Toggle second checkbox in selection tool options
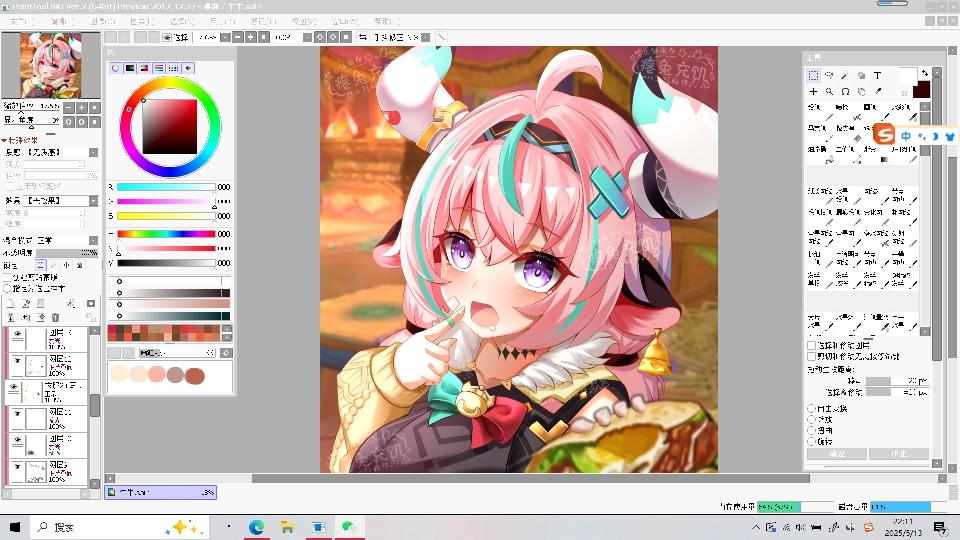The height and width of the screenshot is (540, 960). tap(811, 356)
